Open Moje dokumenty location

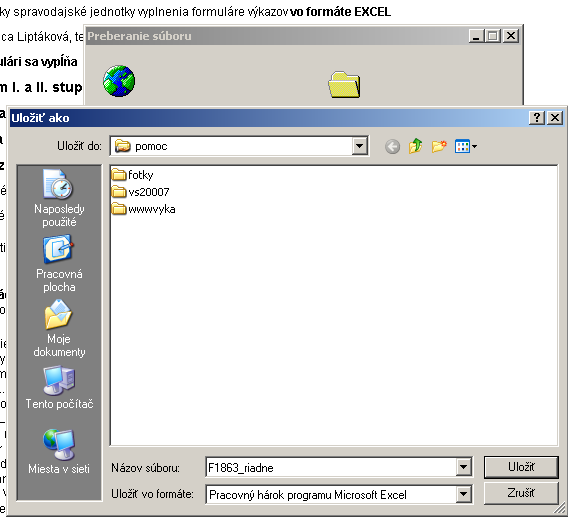pyautogui.click(x=59, y=329)
